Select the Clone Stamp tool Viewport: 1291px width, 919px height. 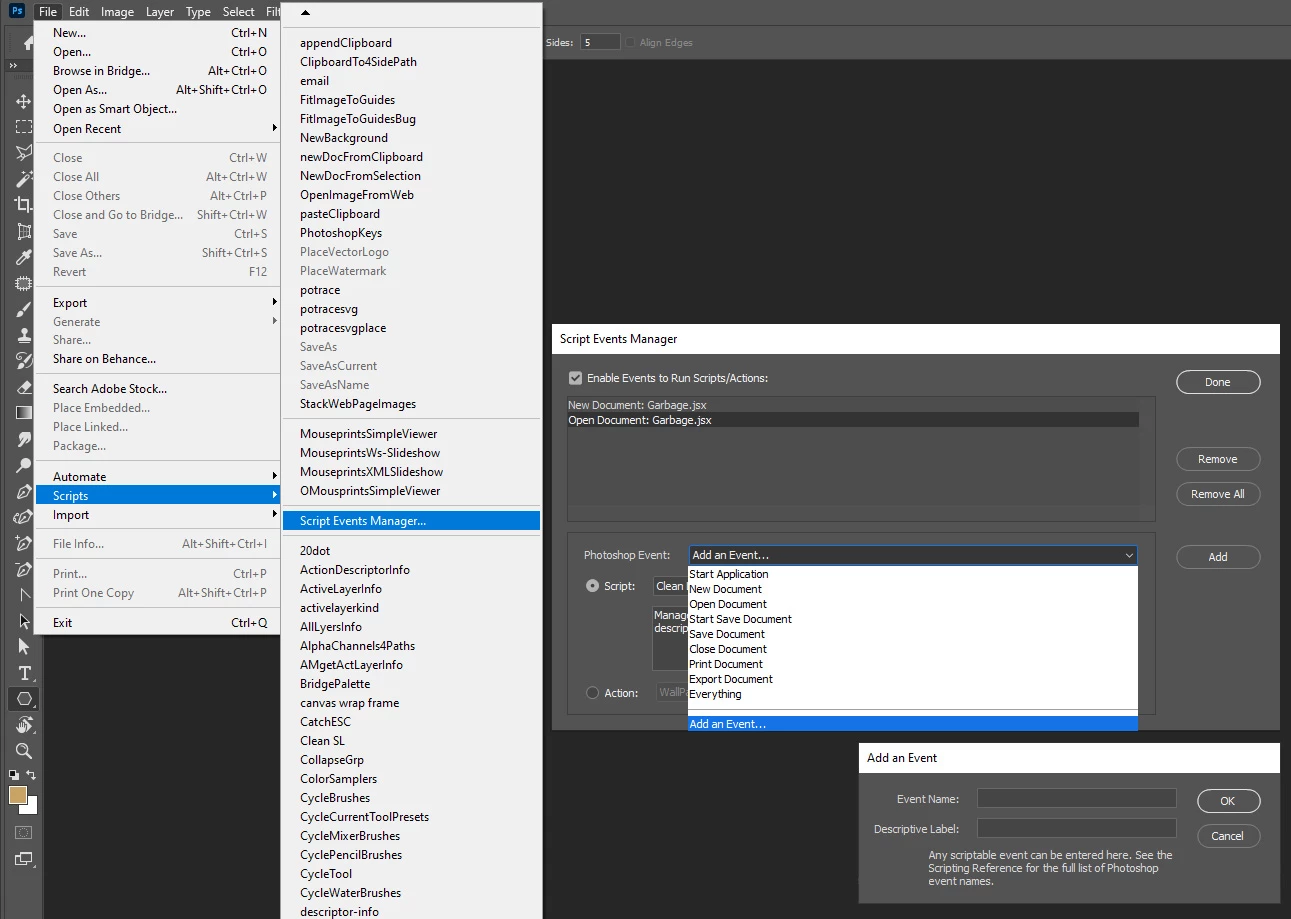pyautogui.click(x=23, y=336)
